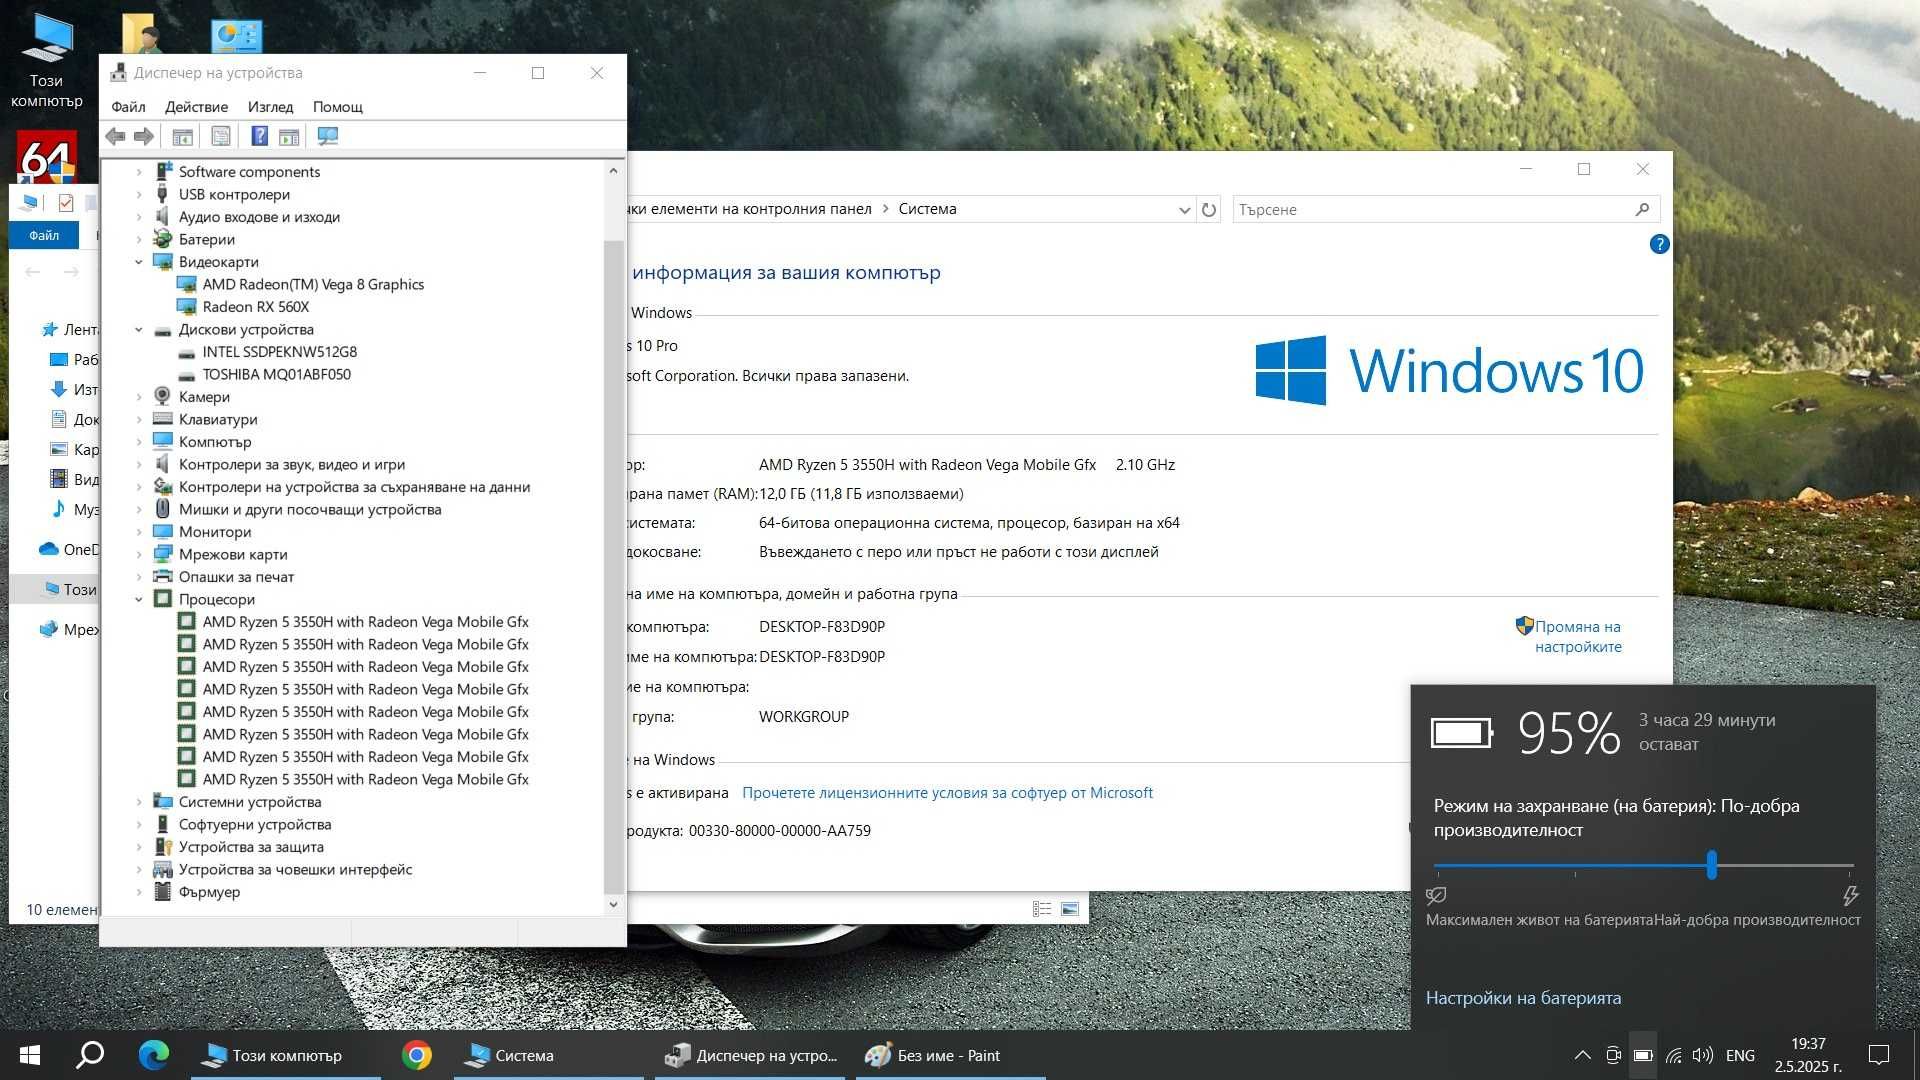
Task: Show hidden tray icons chevron
Action: (1582, 1055)
